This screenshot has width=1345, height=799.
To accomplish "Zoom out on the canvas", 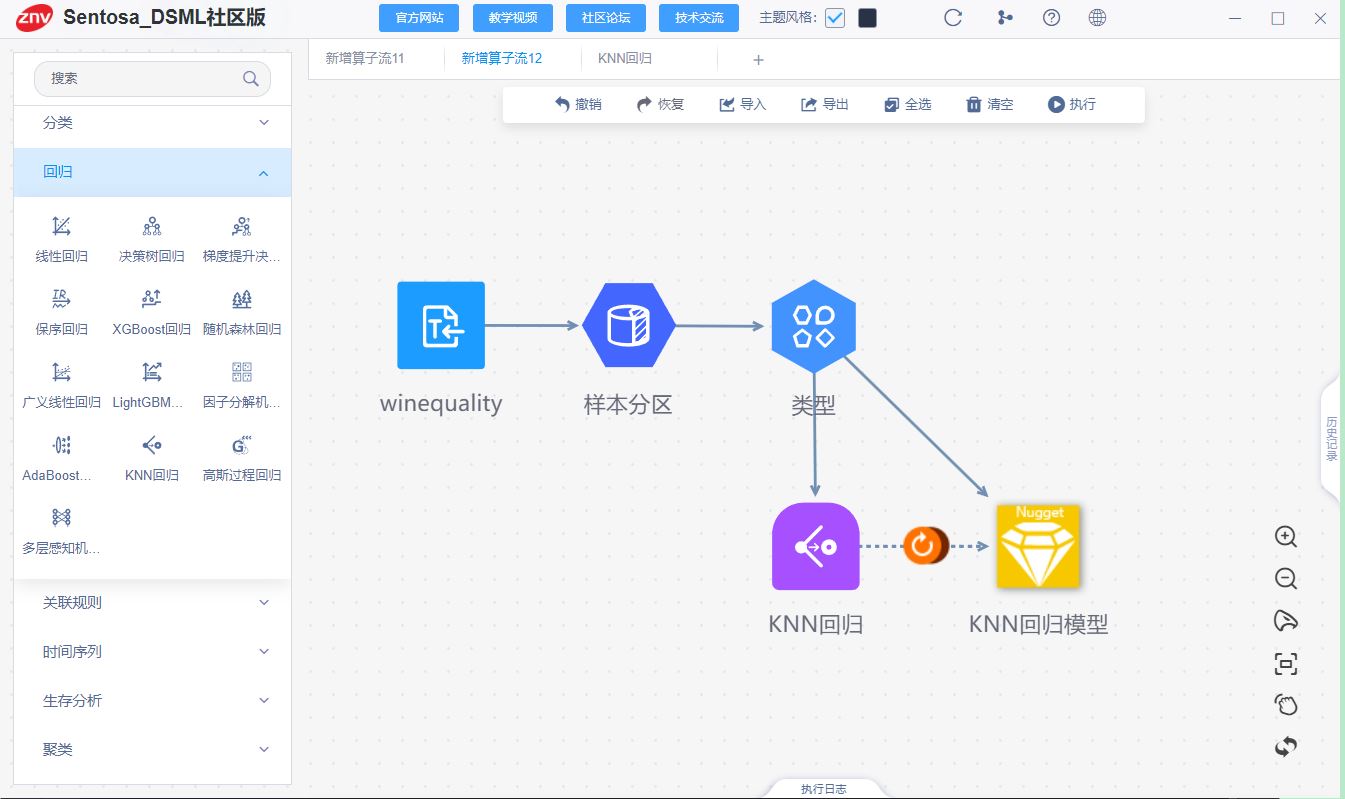I will [x=1286, y=578].
